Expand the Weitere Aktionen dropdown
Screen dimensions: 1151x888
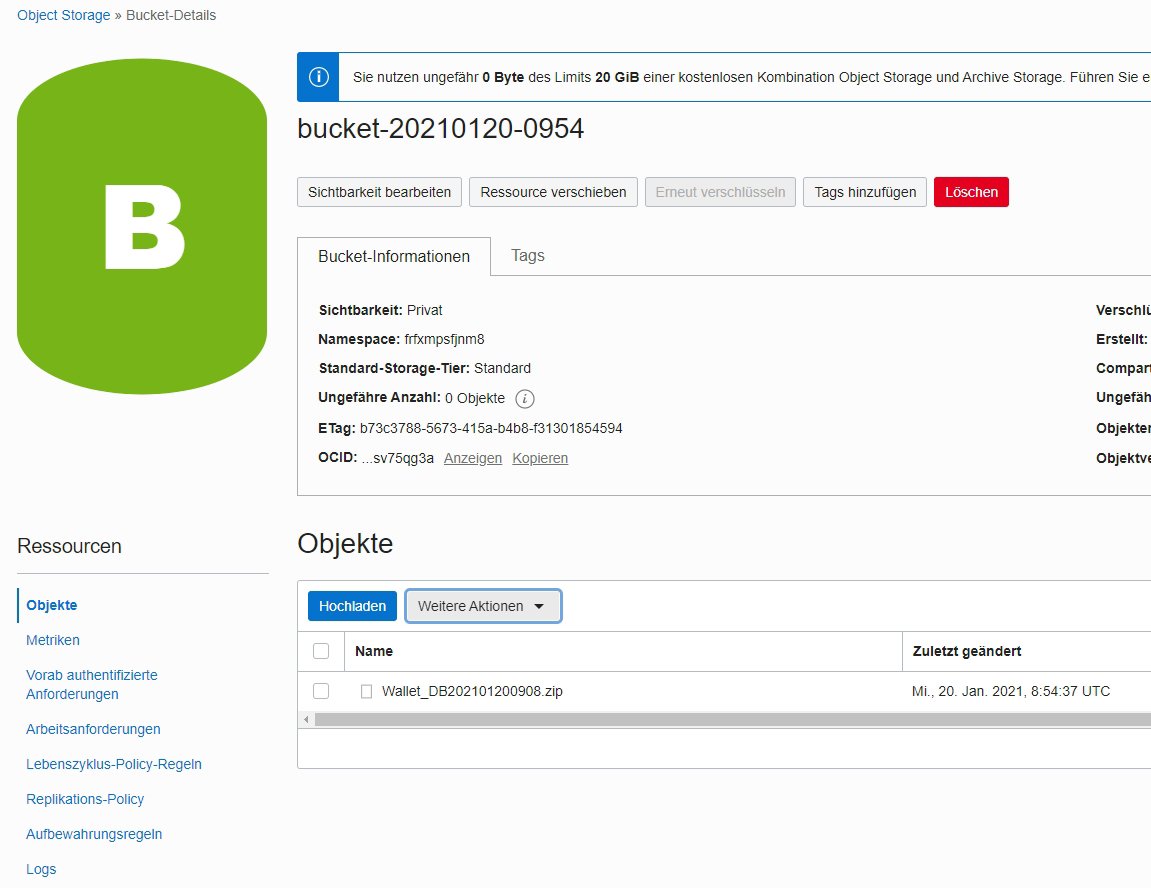(x=483, y=605)
